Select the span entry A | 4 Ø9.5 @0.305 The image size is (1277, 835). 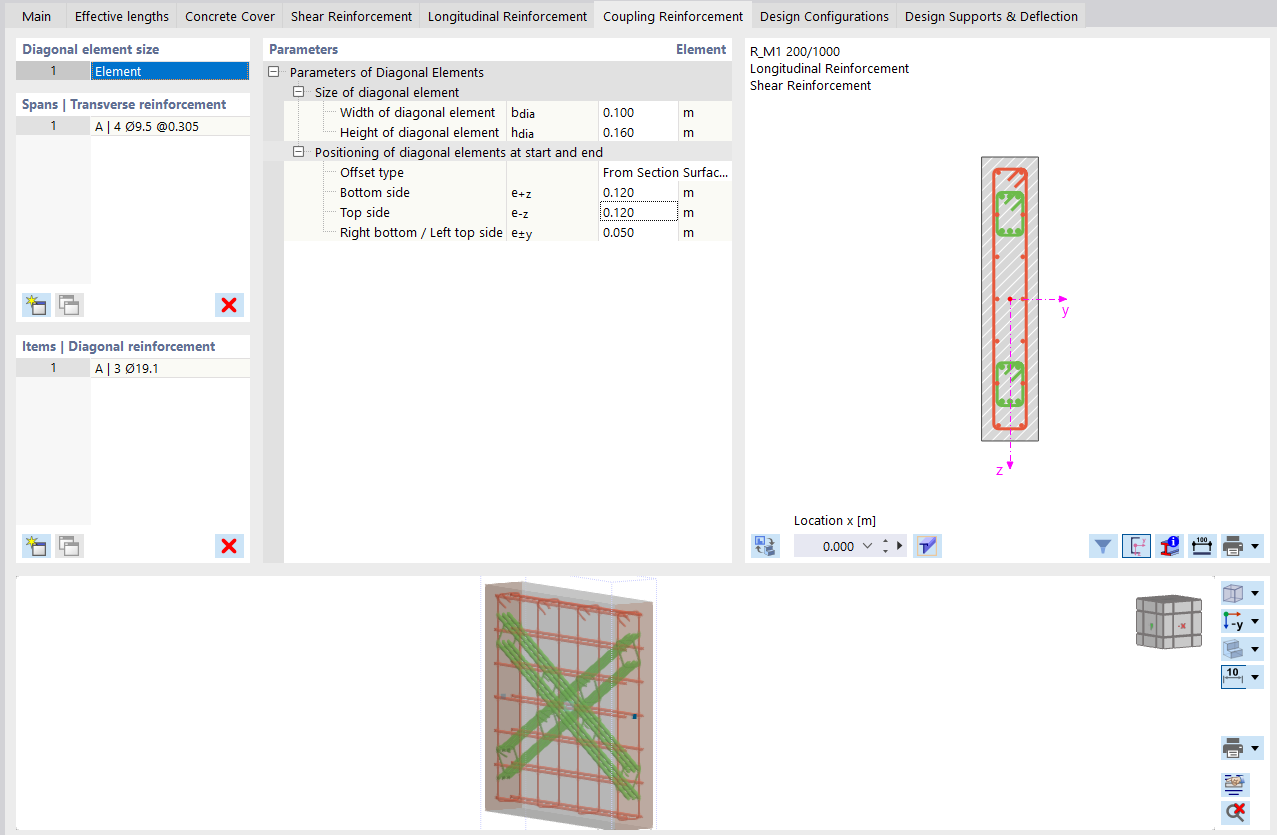point(150,125)
